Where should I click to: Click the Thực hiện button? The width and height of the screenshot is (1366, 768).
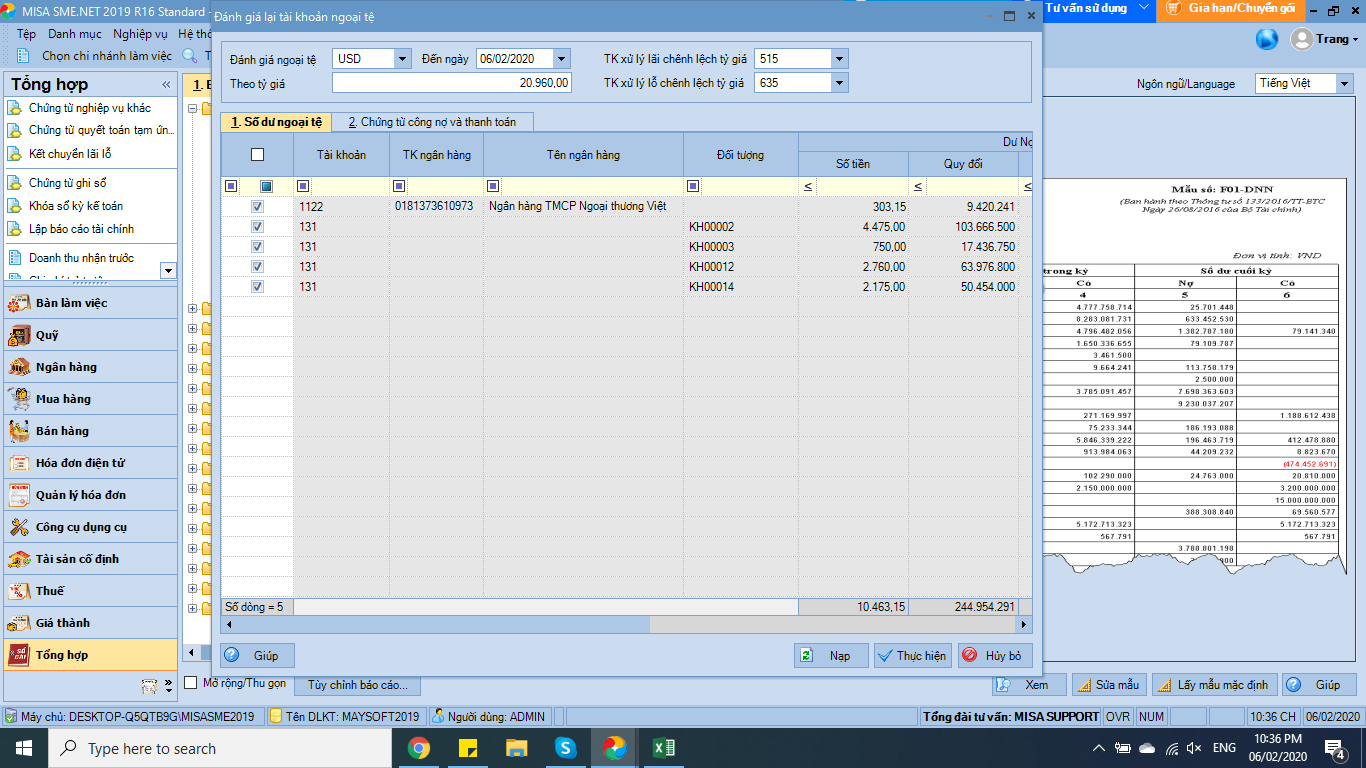911,656
